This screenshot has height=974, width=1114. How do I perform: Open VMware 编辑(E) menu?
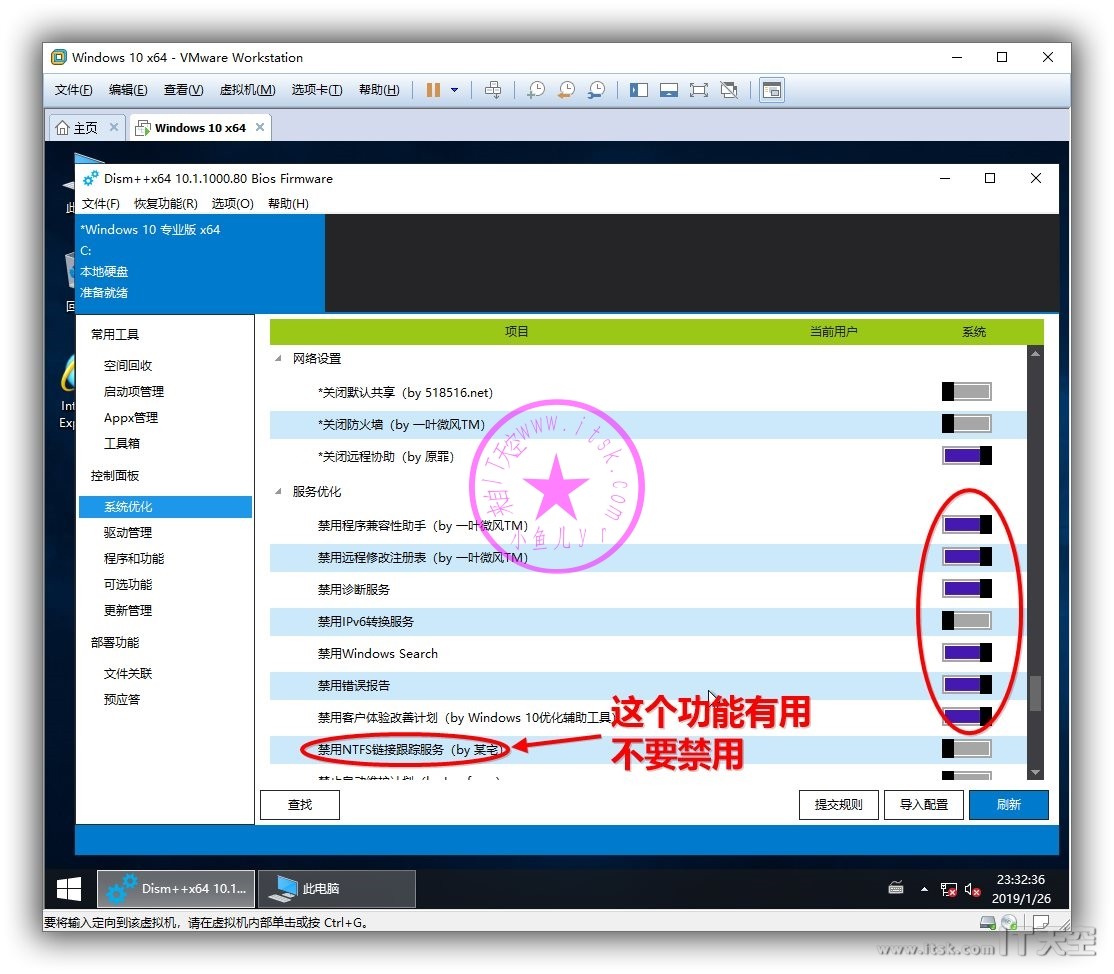pos(128,90)
